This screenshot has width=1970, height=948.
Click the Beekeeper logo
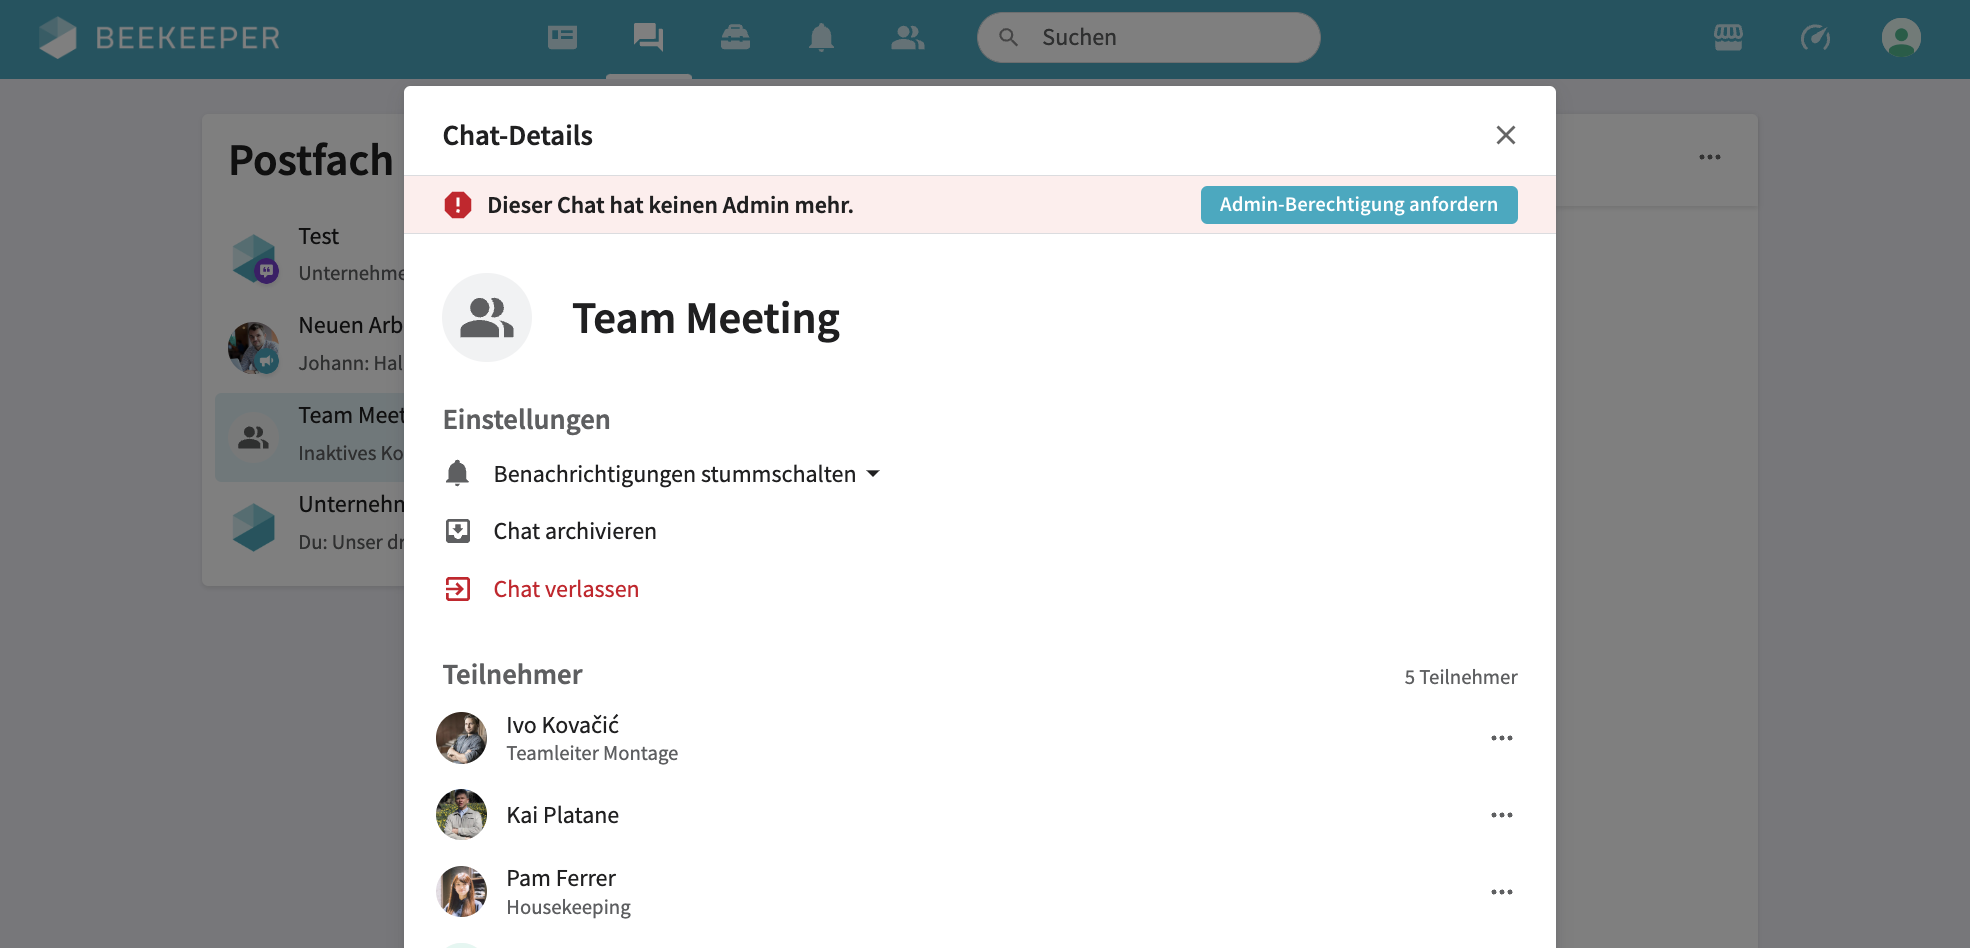point(160,38)
